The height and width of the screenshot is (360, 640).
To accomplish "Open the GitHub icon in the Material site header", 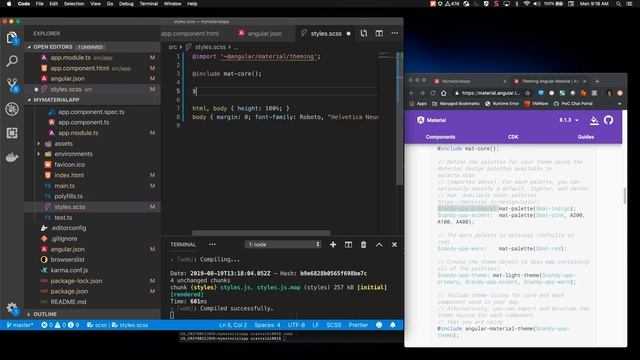I will [609, 120].
